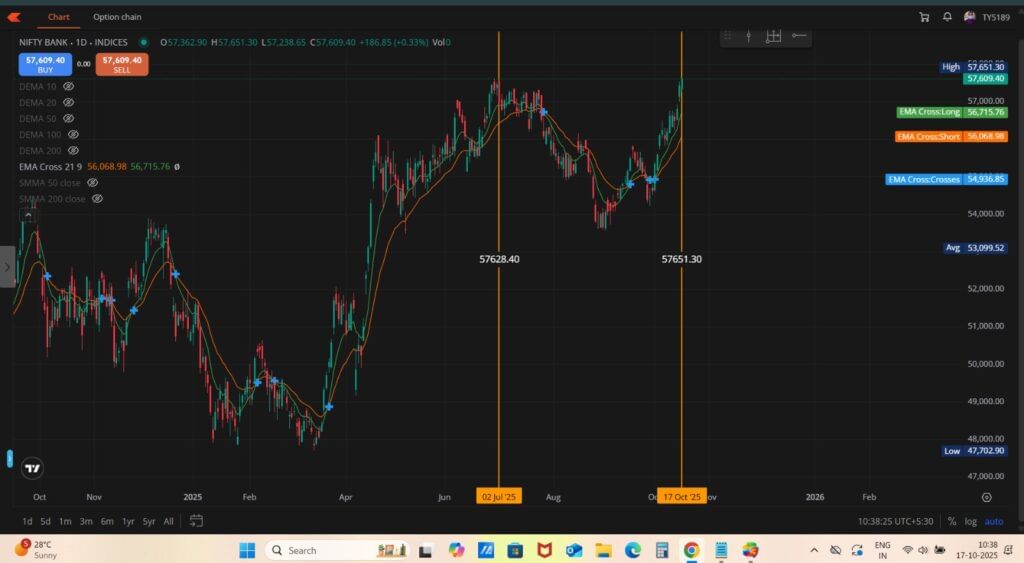
Task: Click the Kotak logo back arrow
Action: (x=14, y=17)
